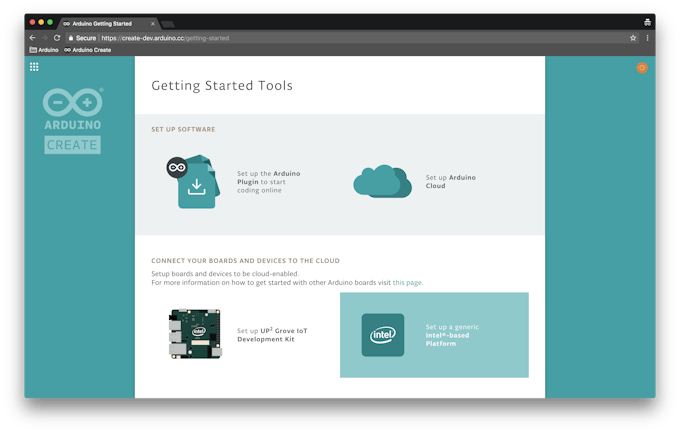The image size is (680, 433).
Task: Follow the 'this page' hyperlink
Action: coord(407,282)
